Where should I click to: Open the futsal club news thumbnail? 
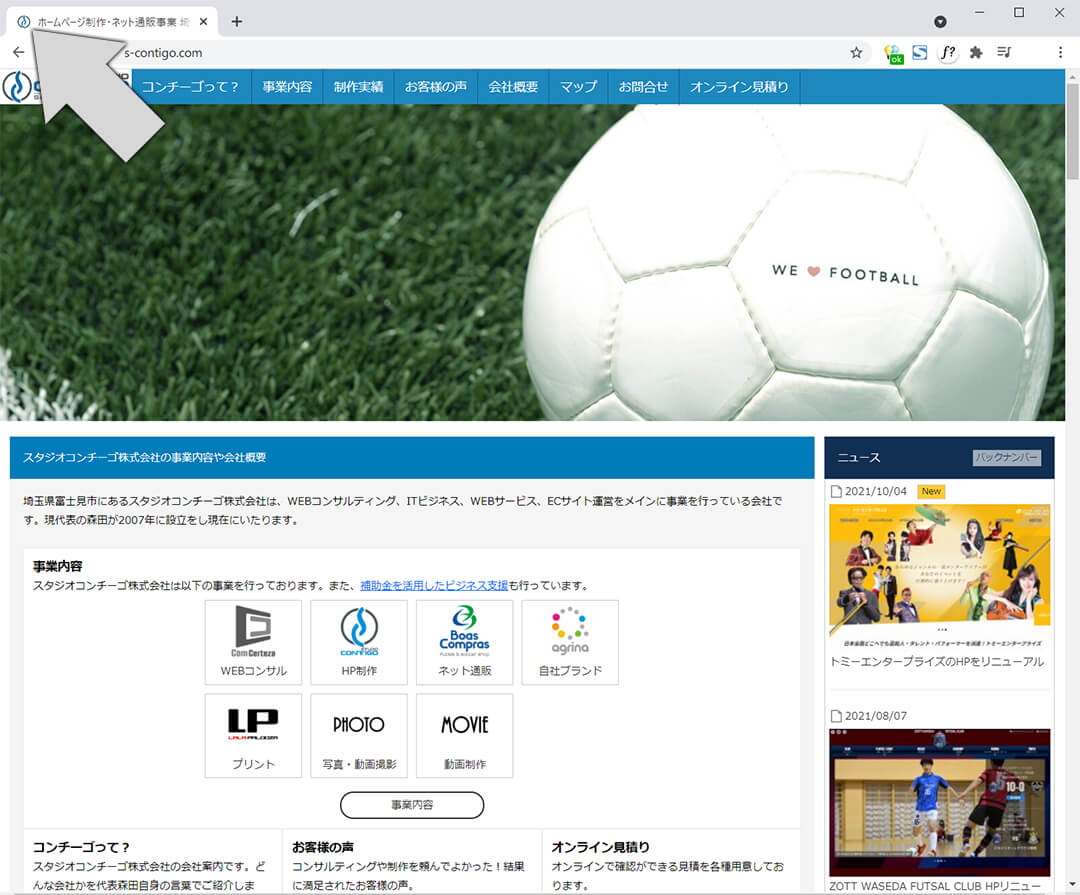pyautogui.click(x=939, y=802)
